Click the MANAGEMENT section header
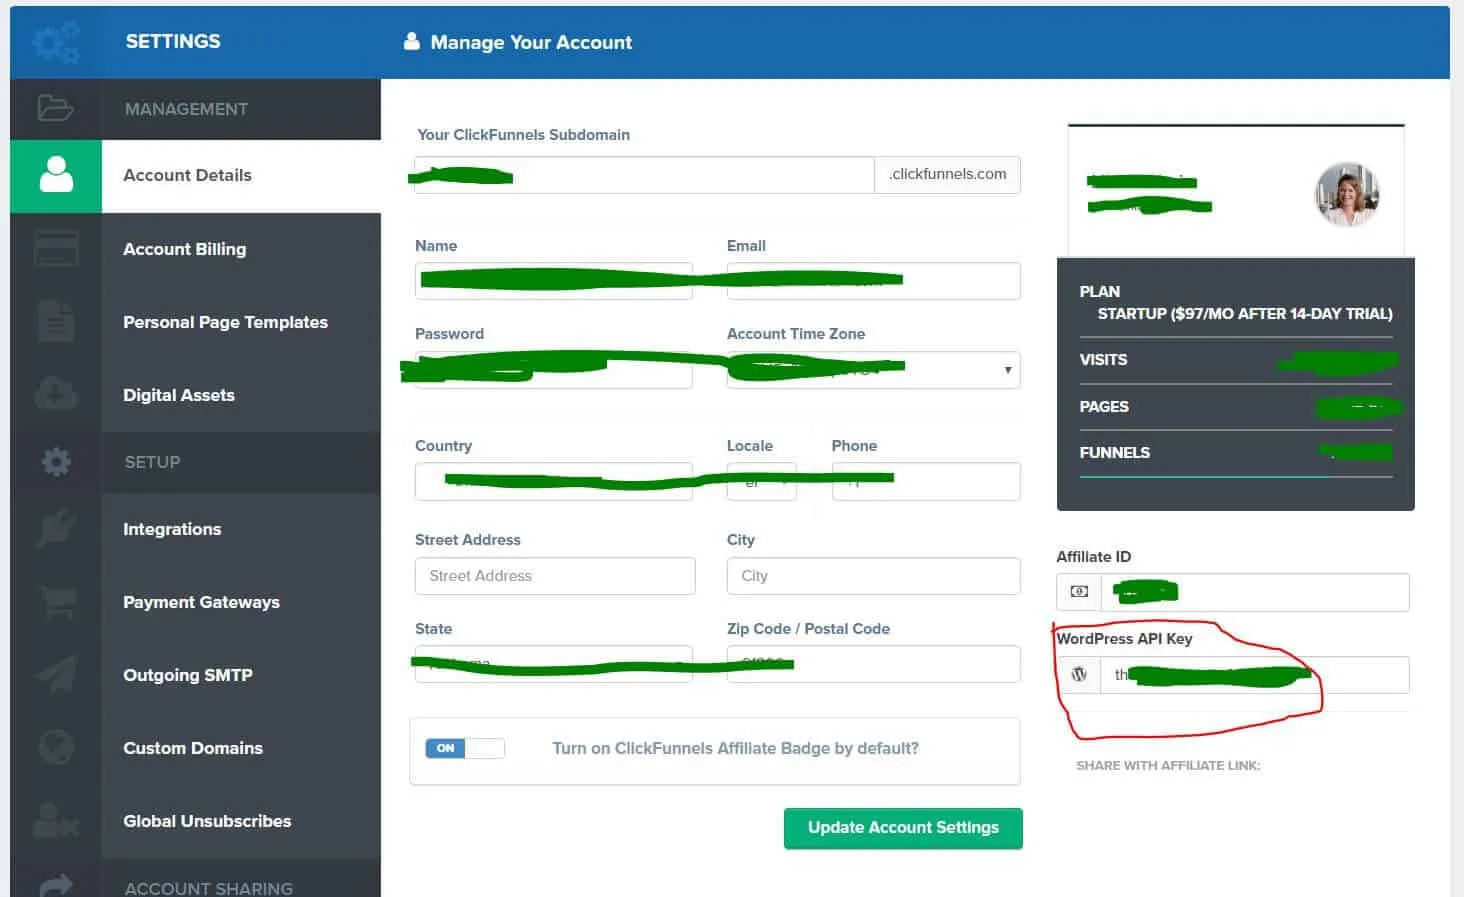Image resolution: width=1464 pixels, height=897 pixels. (x=186, y=109)
